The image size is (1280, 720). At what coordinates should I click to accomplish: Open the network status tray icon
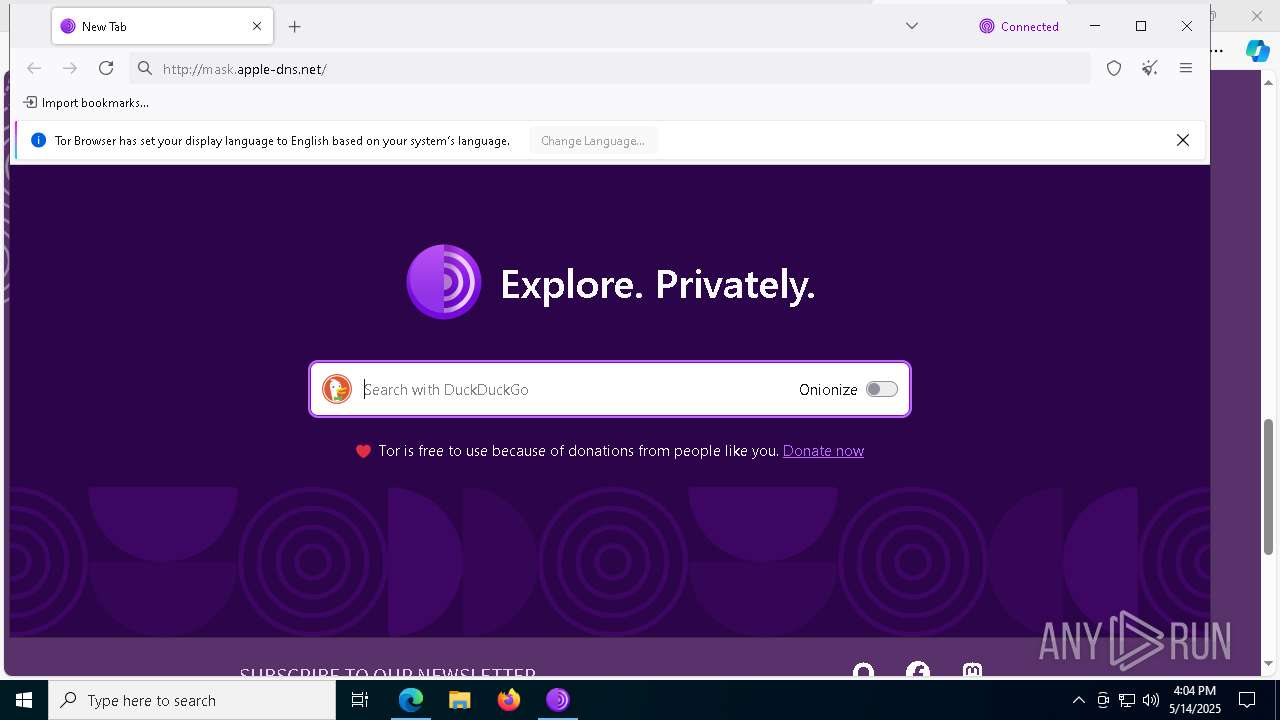coord(1127,700)
